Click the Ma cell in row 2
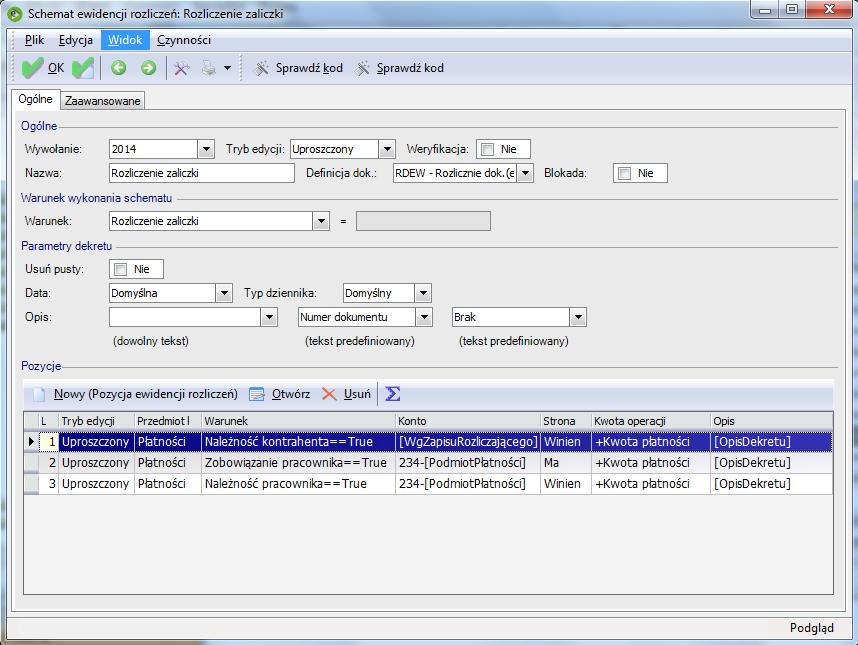858x645 pixels. (x=565, y=463)
